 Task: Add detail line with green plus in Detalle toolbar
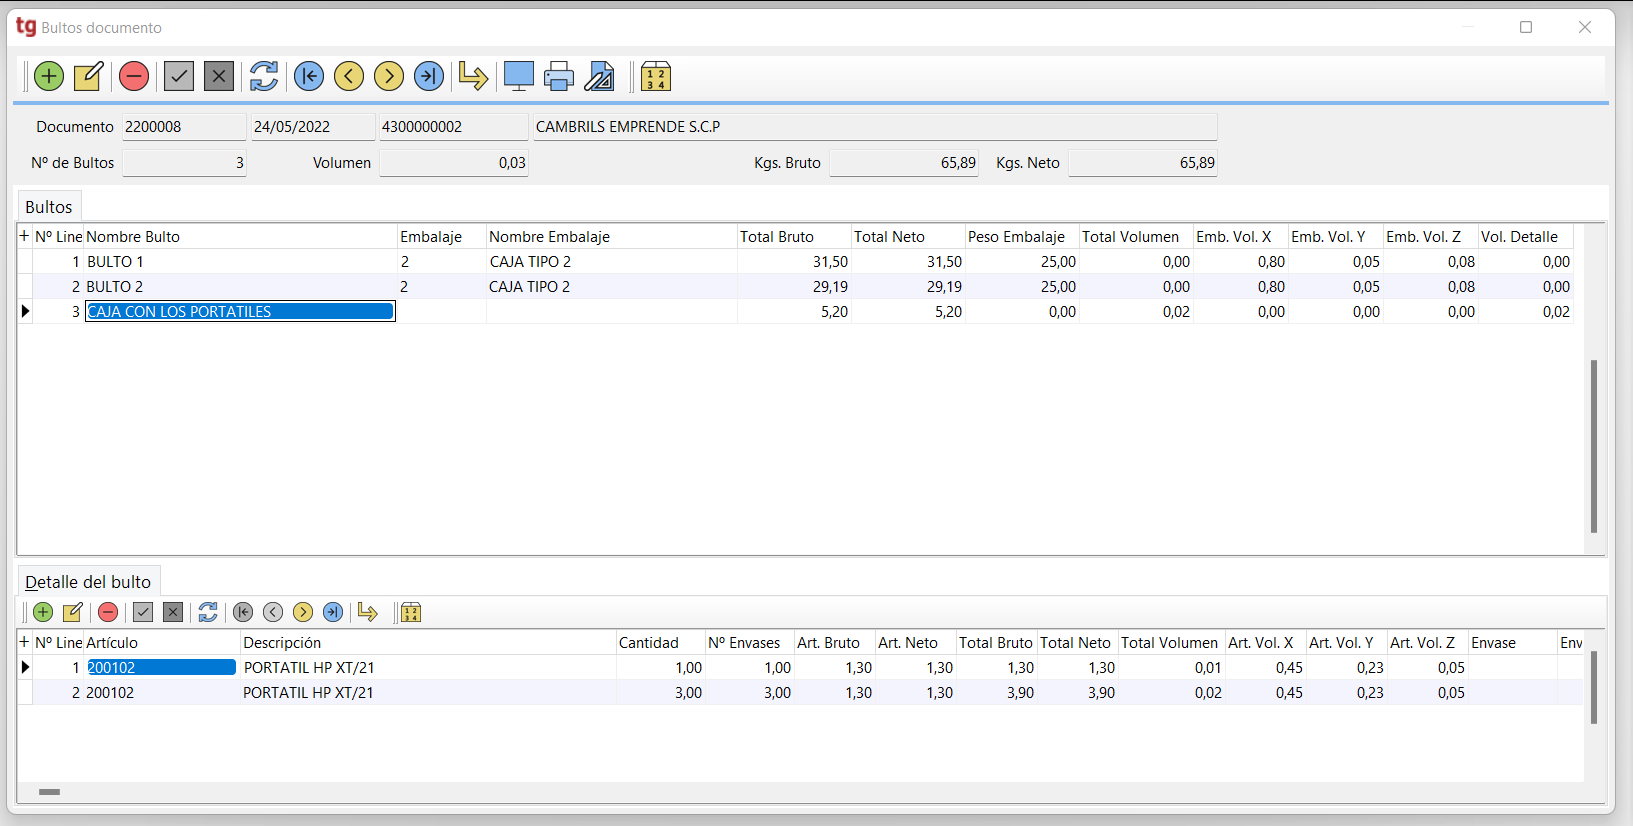(x=43, y=612)
